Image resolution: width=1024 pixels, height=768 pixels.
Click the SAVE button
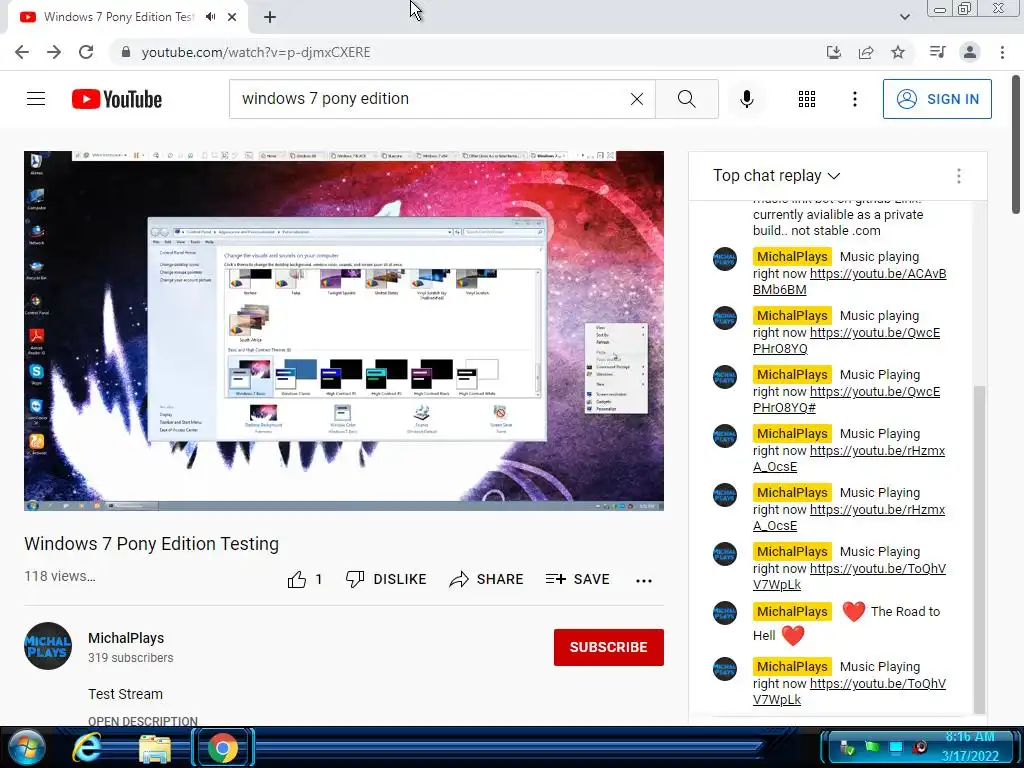tap(577, 579)
